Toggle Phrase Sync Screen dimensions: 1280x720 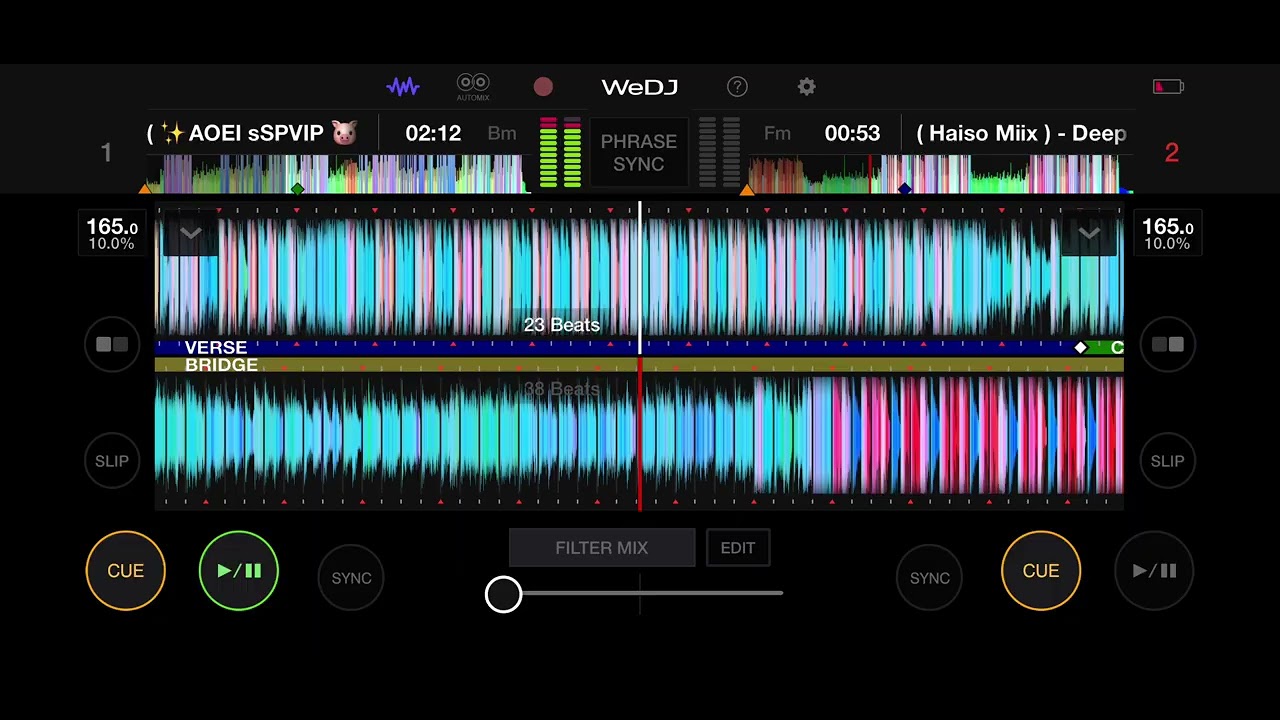639,153
